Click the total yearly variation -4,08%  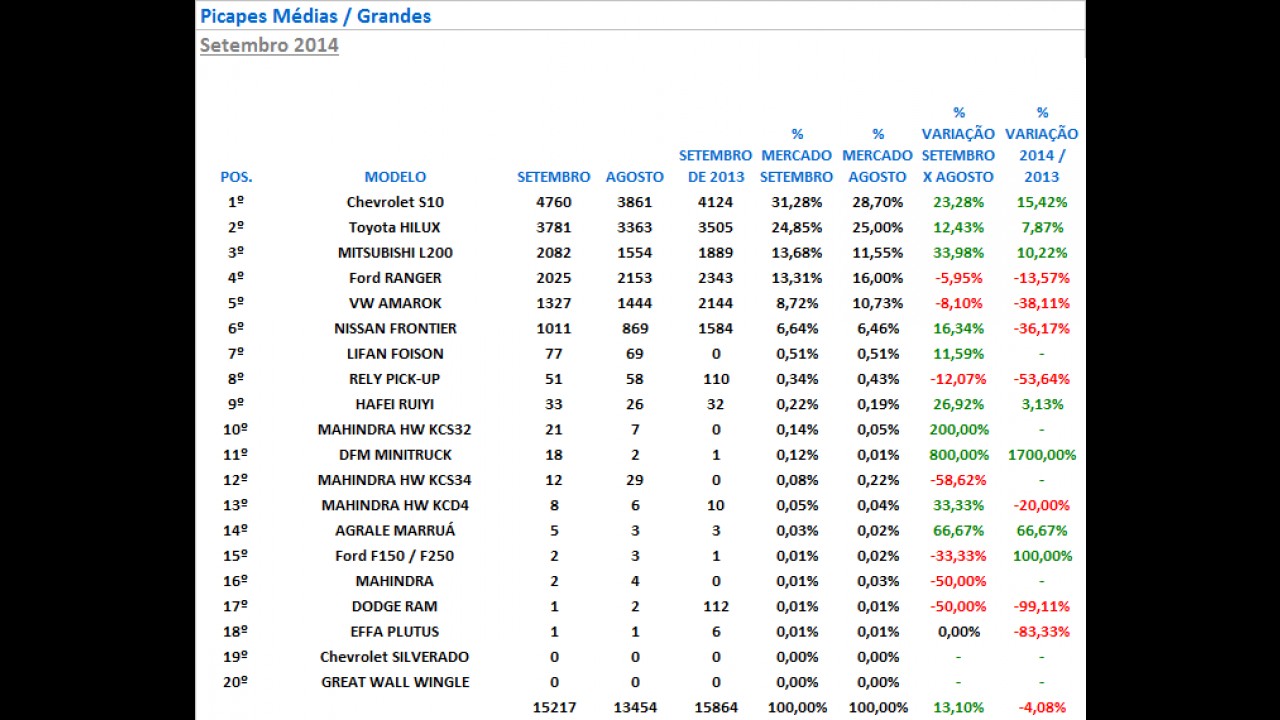[1042, 707]
